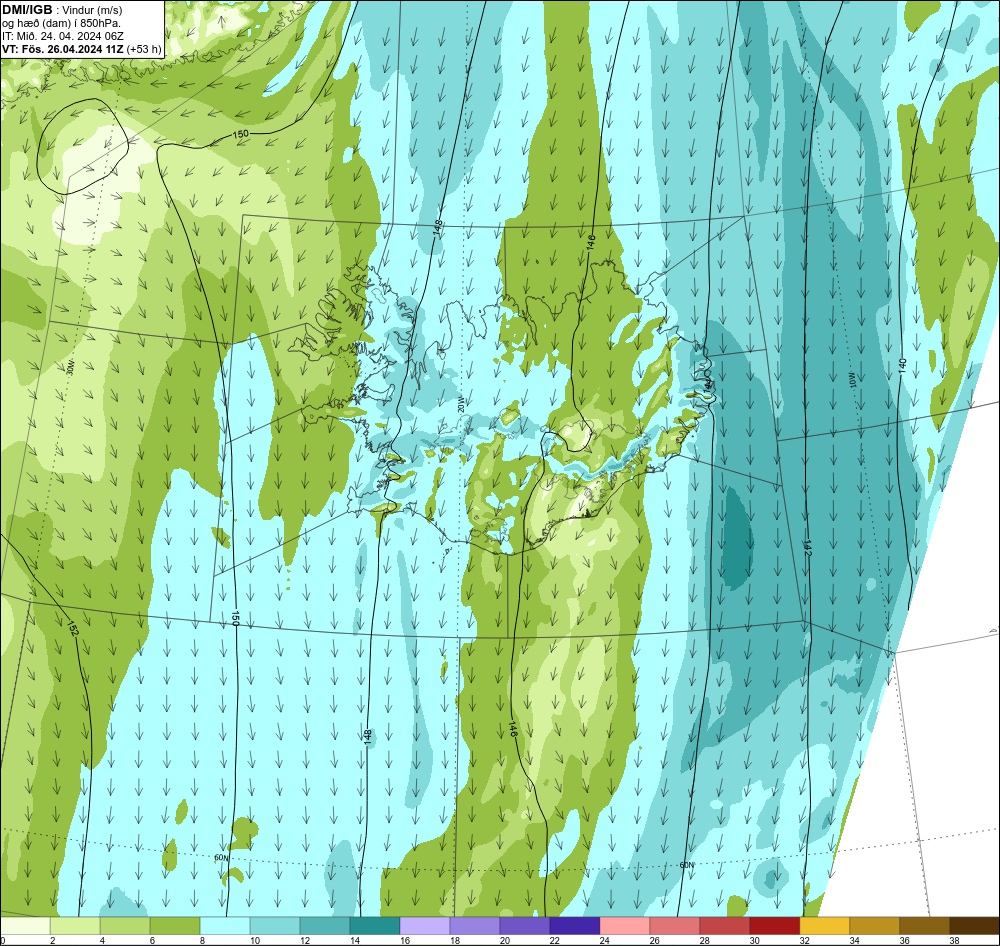The height and width of the screenshot is (946, 1000).
Task: Click the 'DMI/IGB : Vindur (m/s)' title text
Action: point(62,10)
